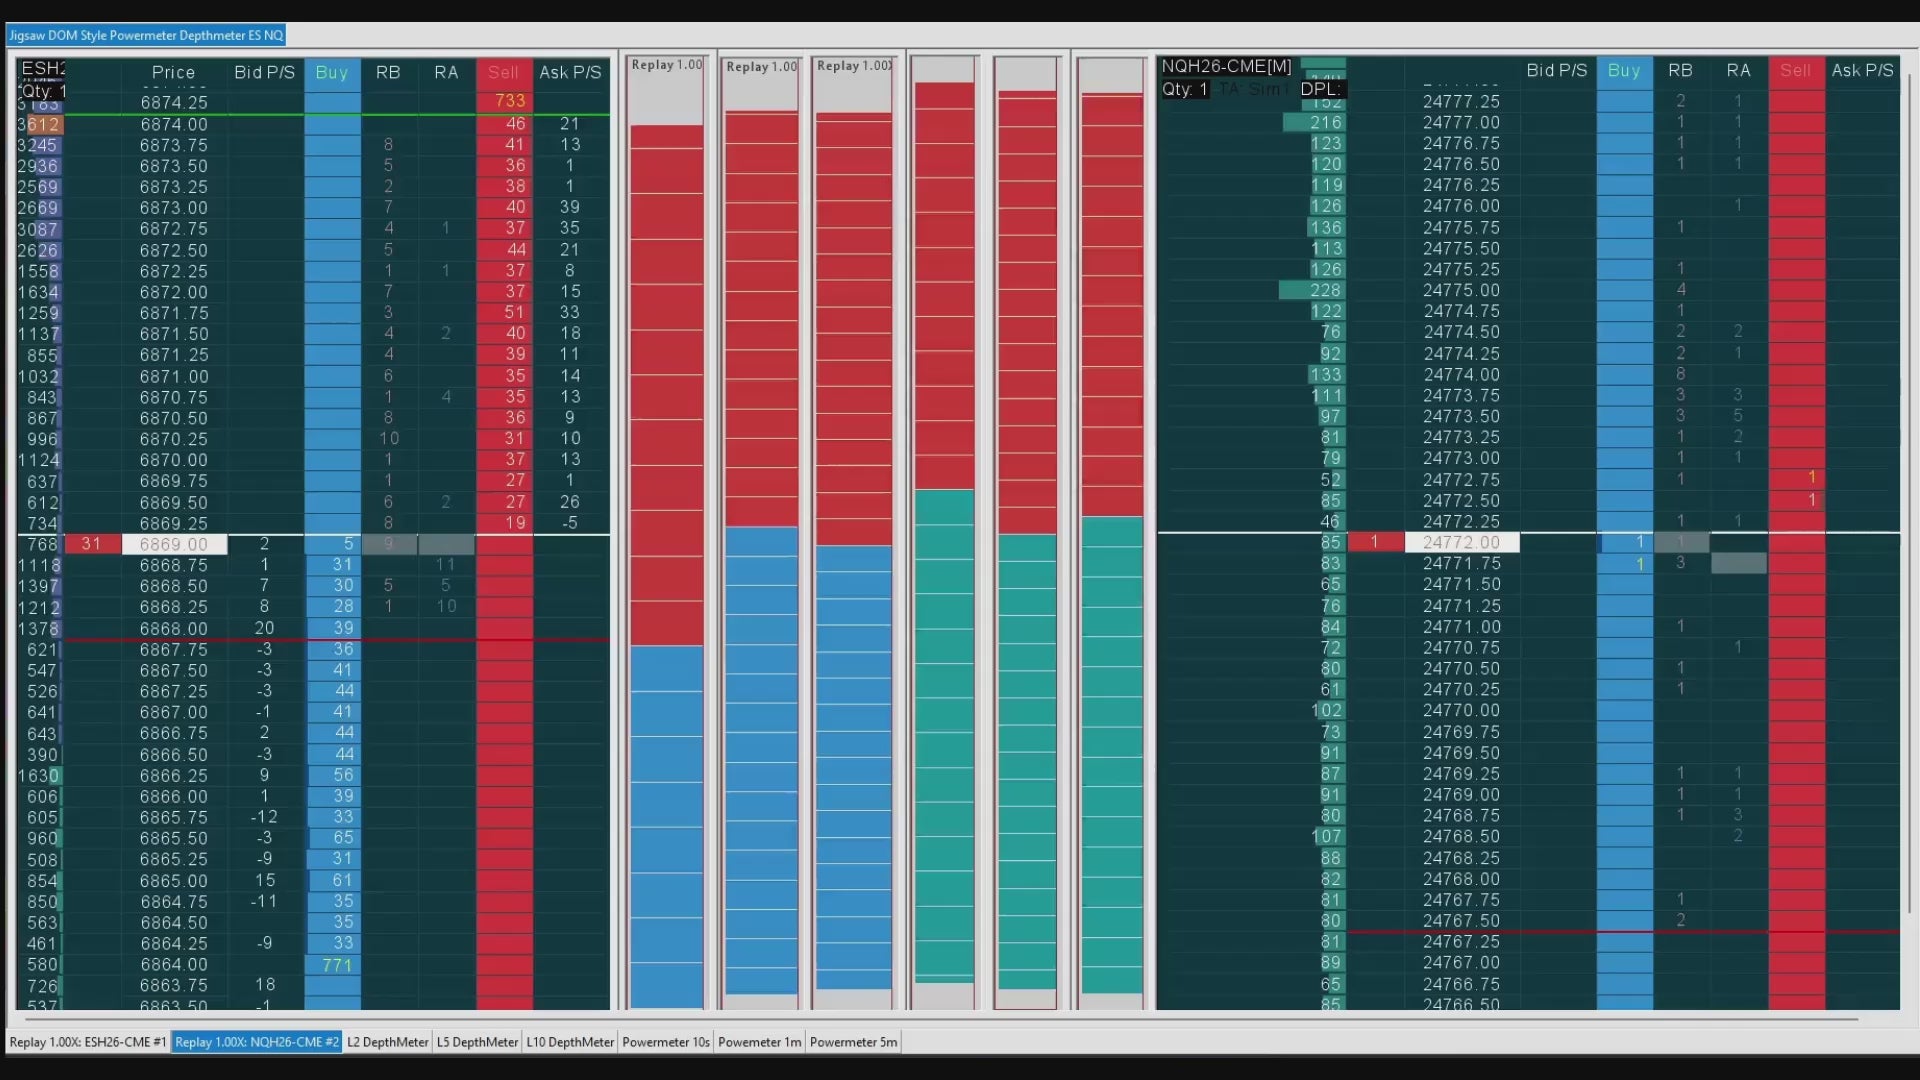Click the ES DOM Bid P/S column header
This screenshot has height=1080, width=1920.
(x=265, y=72)
